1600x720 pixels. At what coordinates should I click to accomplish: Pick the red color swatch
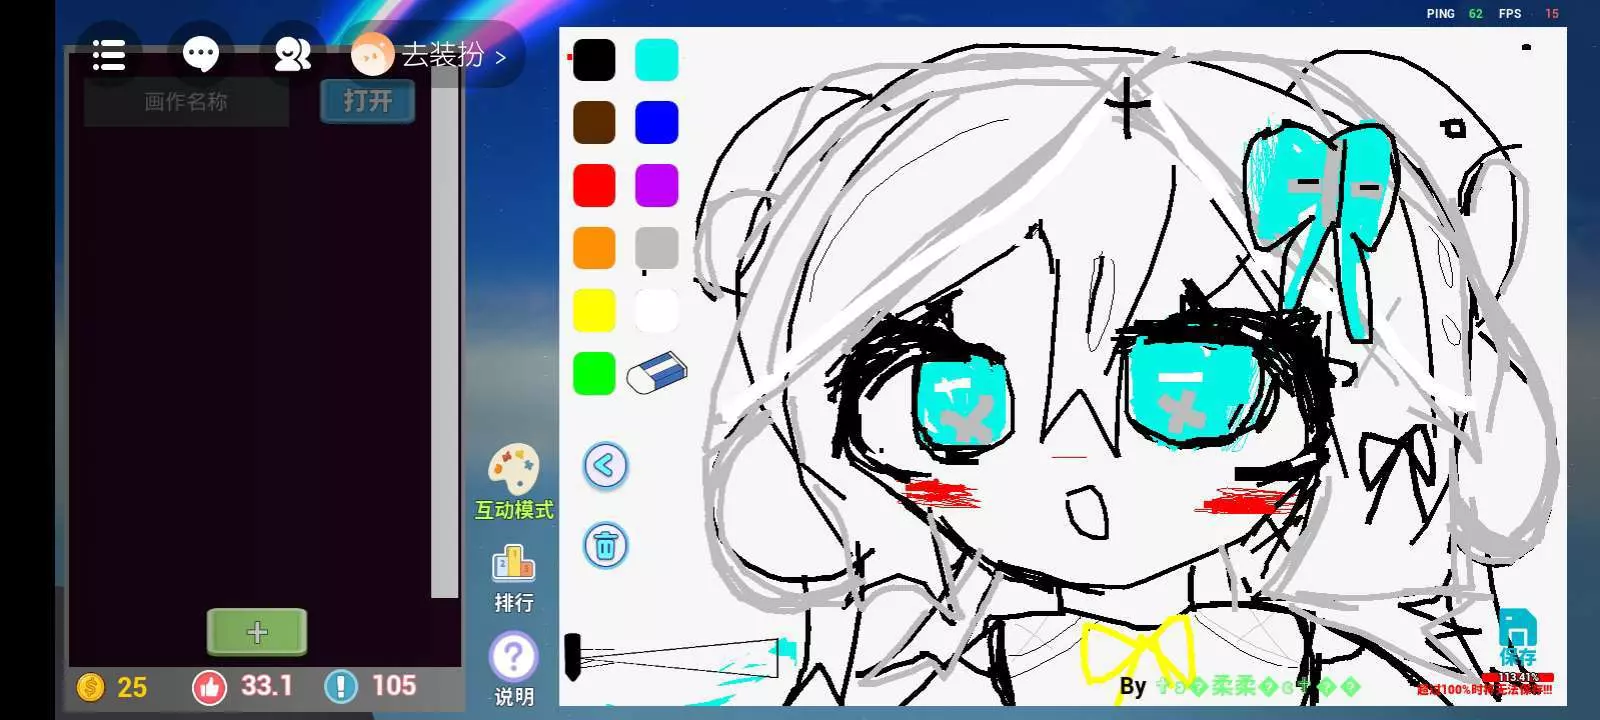coord(594,186)
